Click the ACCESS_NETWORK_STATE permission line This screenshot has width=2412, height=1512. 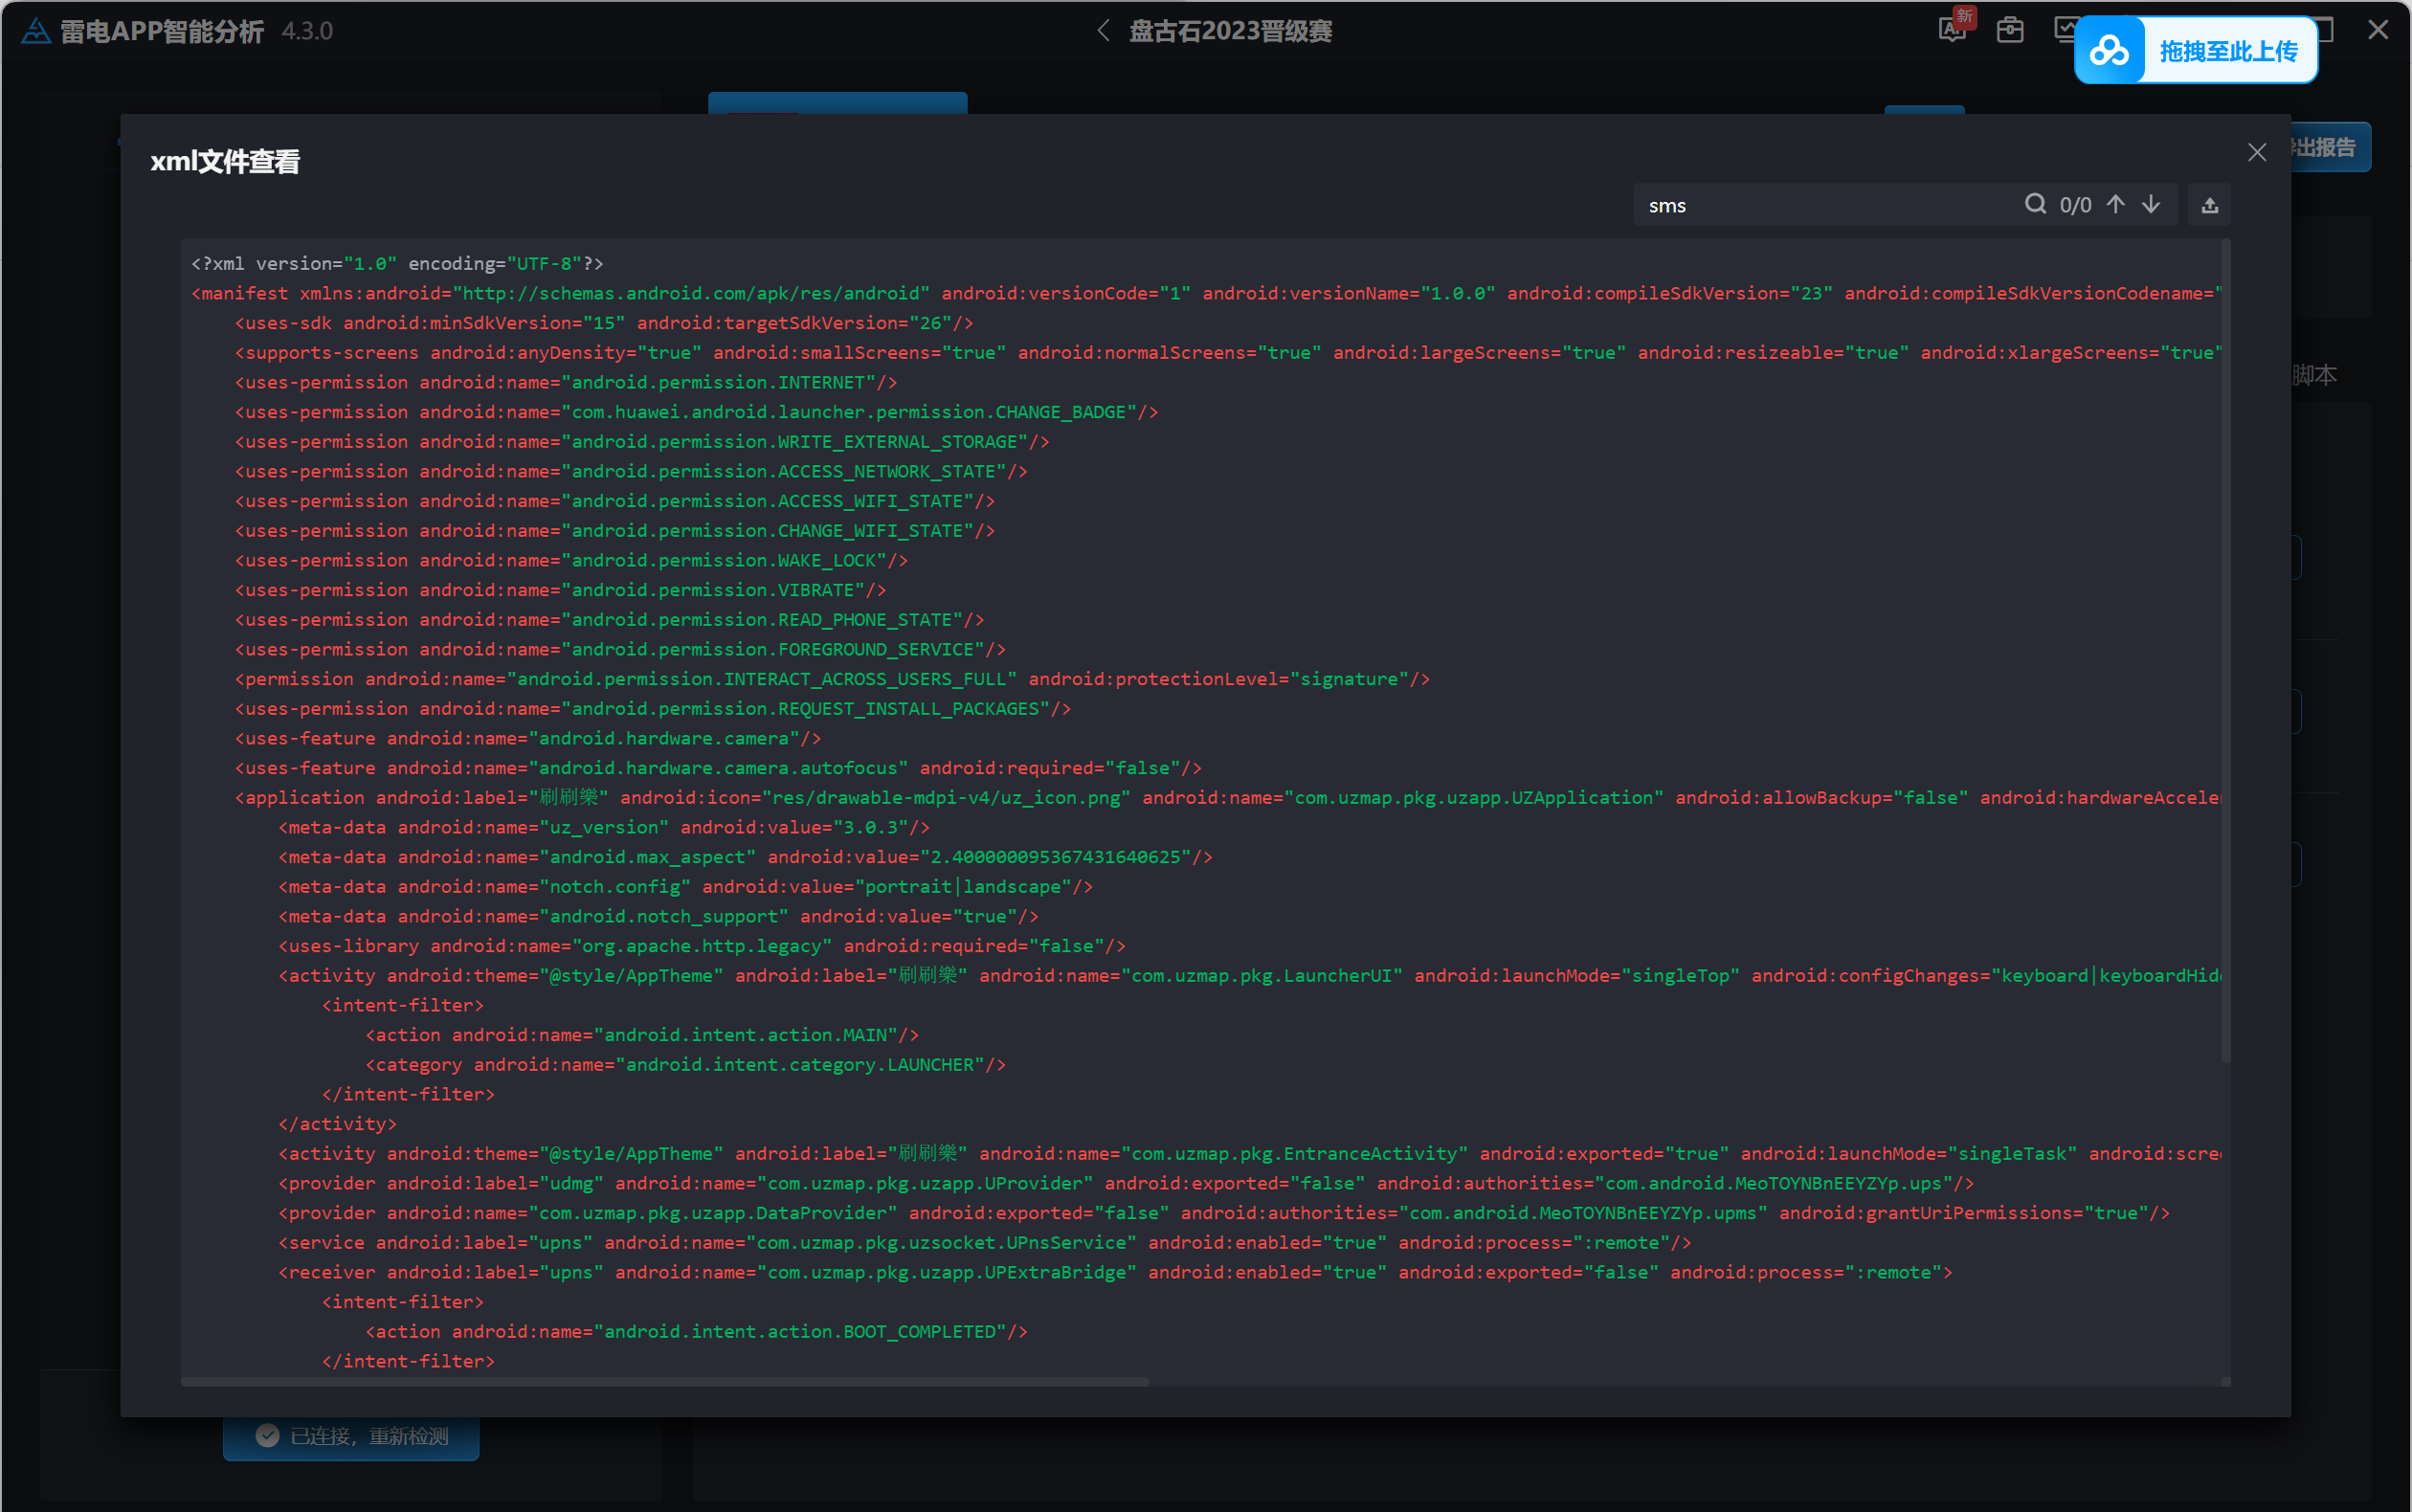tap(631, 471)
